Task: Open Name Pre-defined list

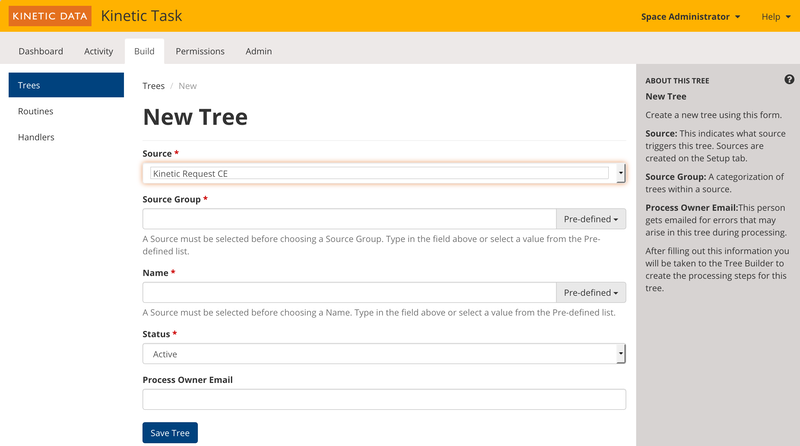Action: click(x=591, y=292)
